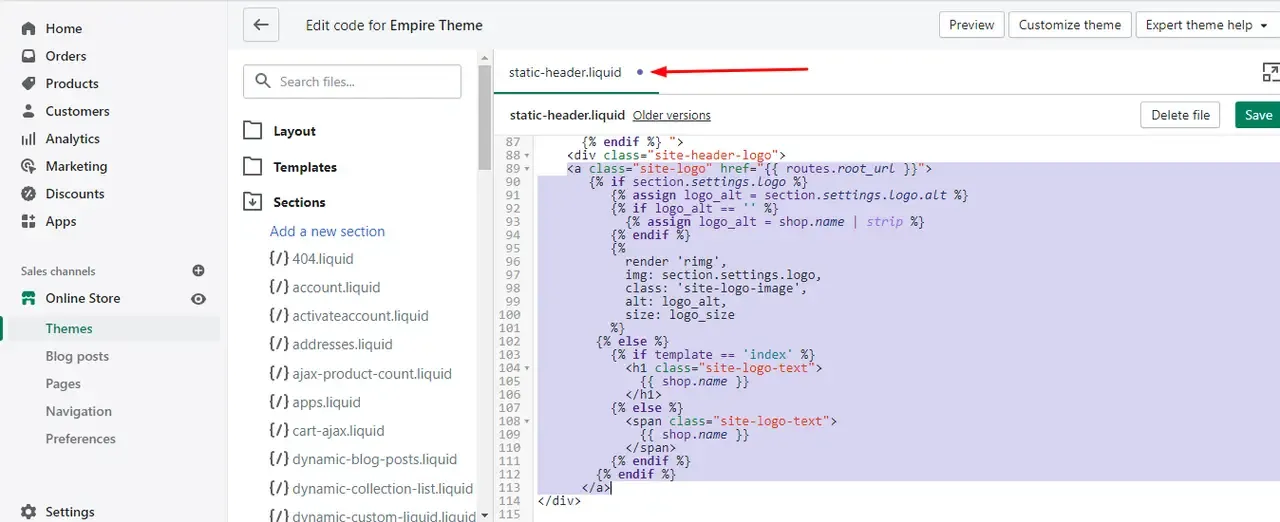The height and width of the screenshot is (522, 1280).
Task: Click Delete file button
Action: (x=1180, y=115)
